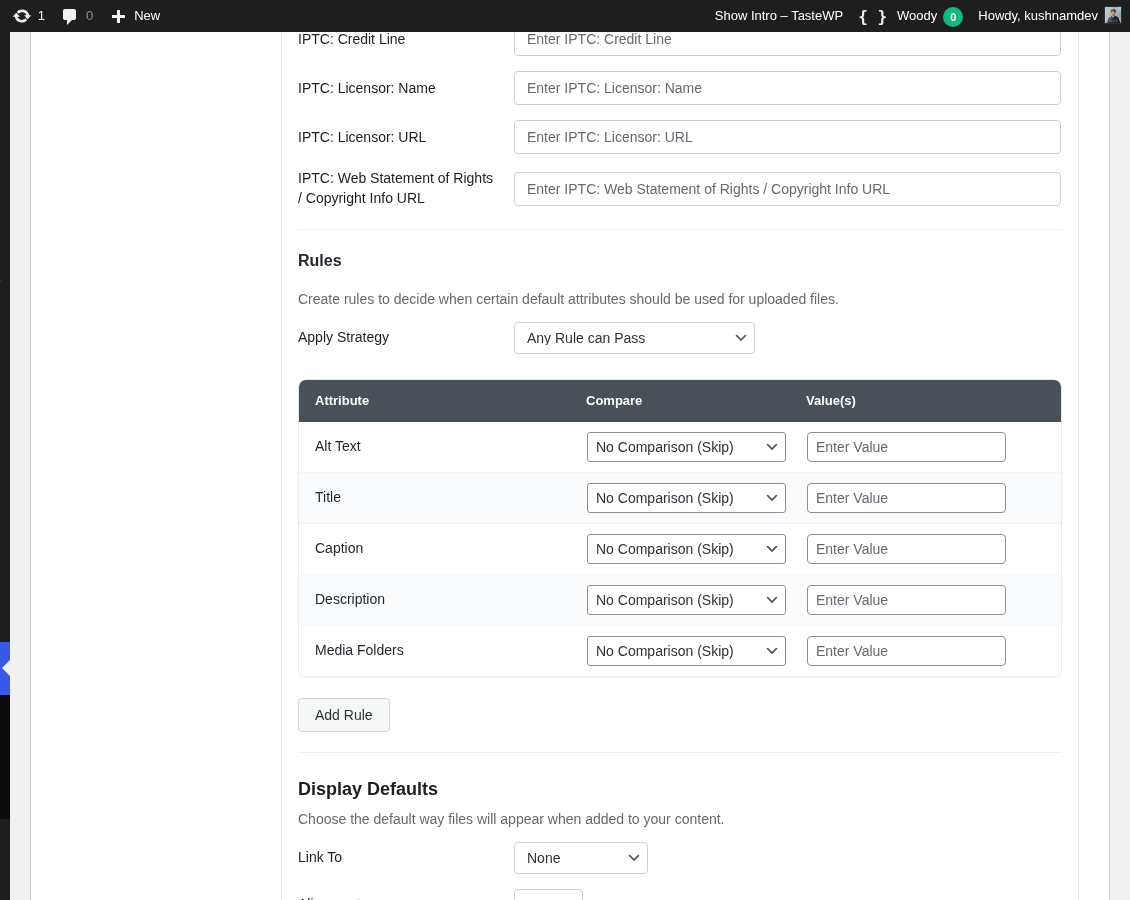Open the WordPress updates icon
Image resolution: width=1130 pixels, height=900 pixels.
(22, 16)
